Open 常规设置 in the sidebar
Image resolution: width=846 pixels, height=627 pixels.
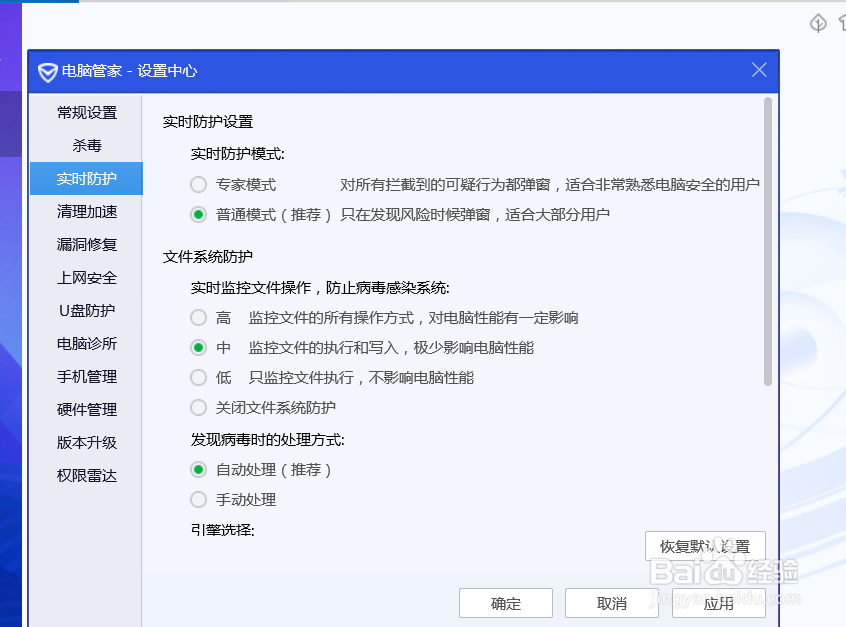pos(86,113)
